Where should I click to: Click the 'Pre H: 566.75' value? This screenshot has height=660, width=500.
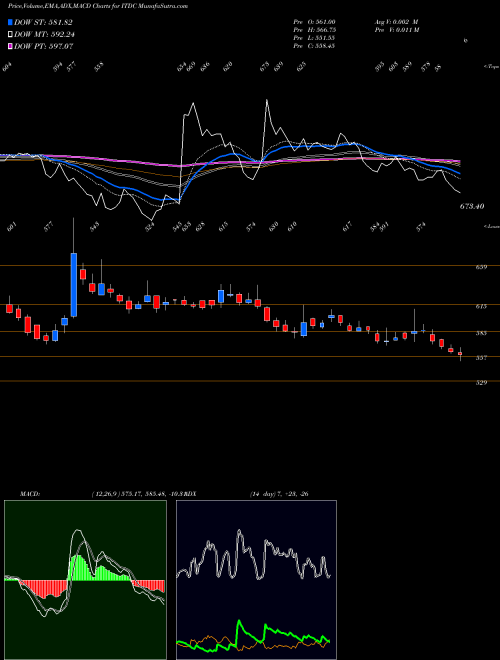(x=314, y=30)
